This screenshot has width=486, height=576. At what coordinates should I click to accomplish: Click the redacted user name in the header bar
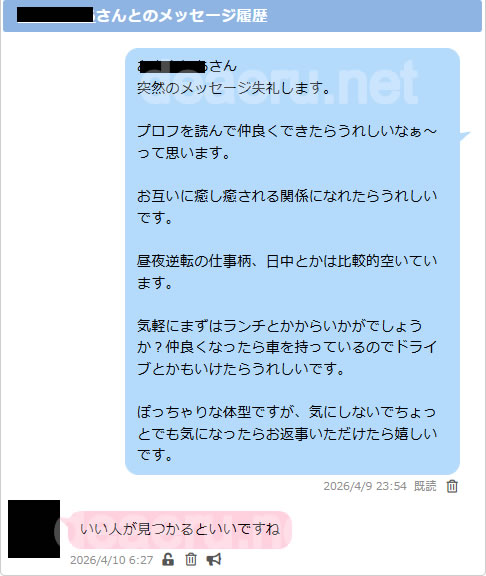click(x=55, y=15)
